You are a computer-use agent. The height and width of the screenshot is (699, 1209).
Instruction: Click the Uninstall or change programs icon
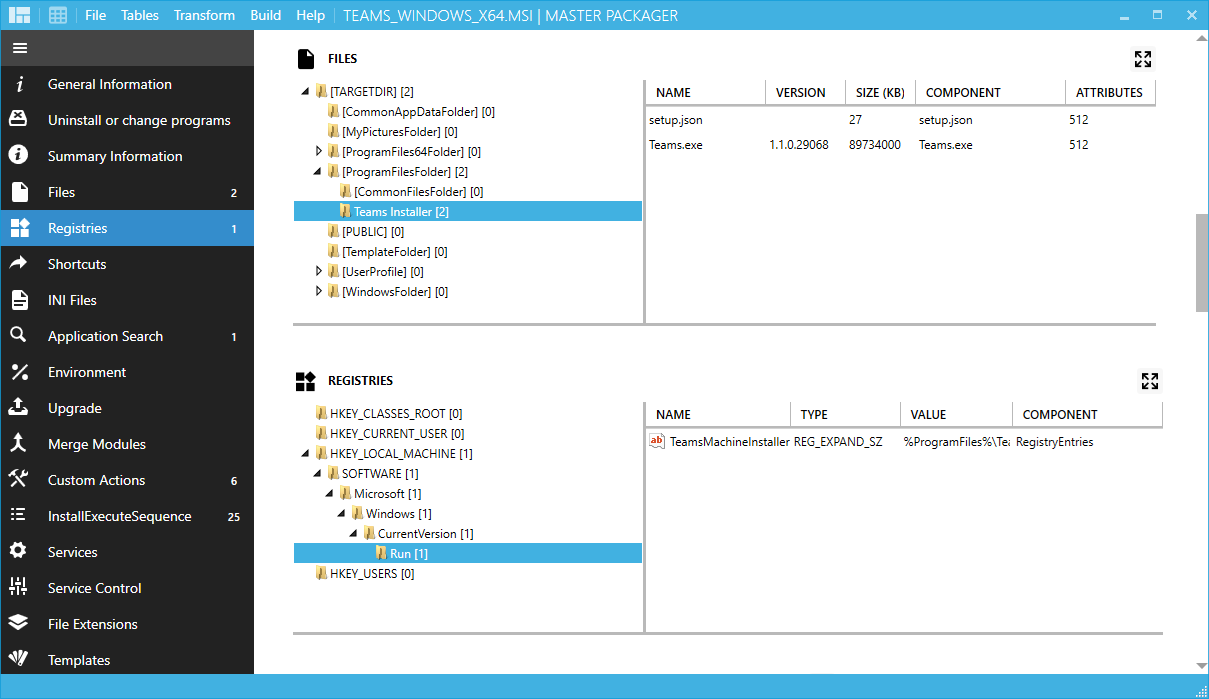[x=19, y=120]
